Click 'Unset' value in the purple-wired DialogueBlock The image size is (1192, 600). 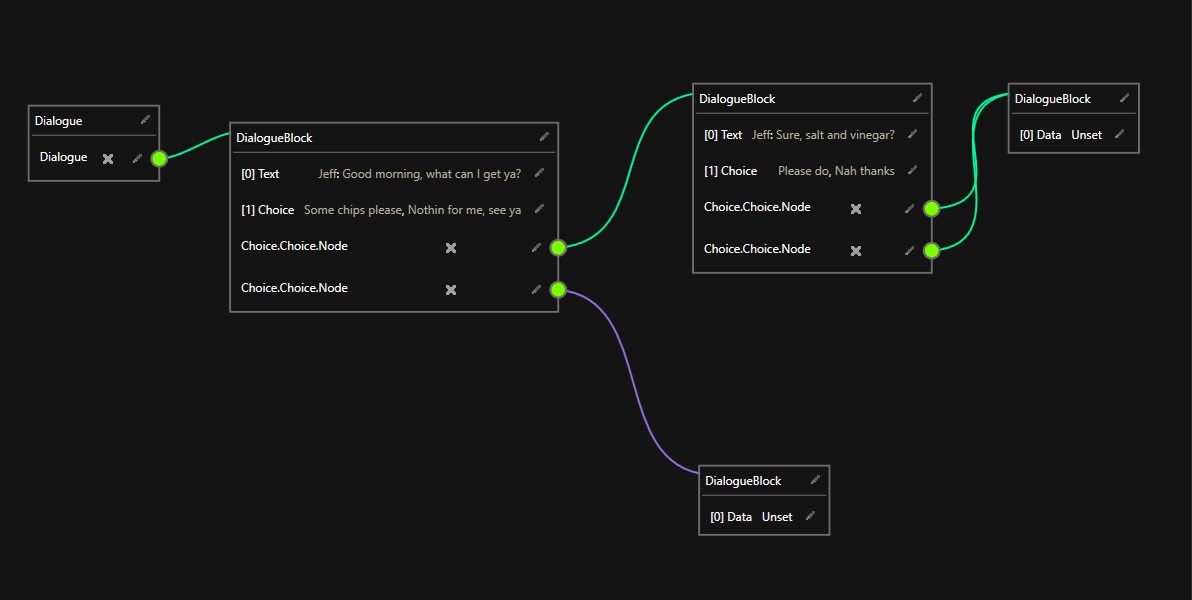pos(777,517)
